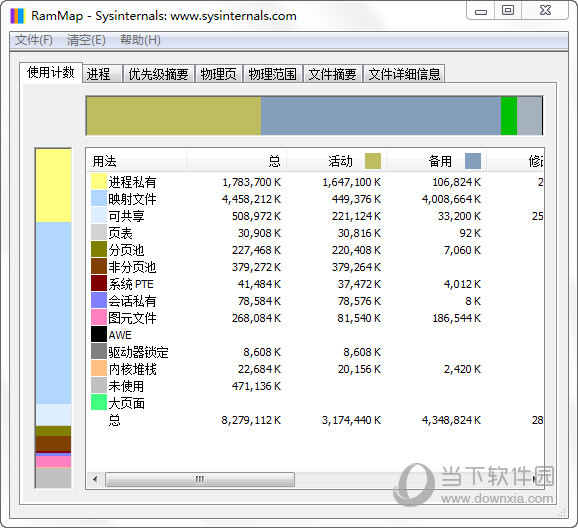The image size is (578, 528).
Task: Click the olive 分页池 color swatch
Action: (x=99, y=249)
